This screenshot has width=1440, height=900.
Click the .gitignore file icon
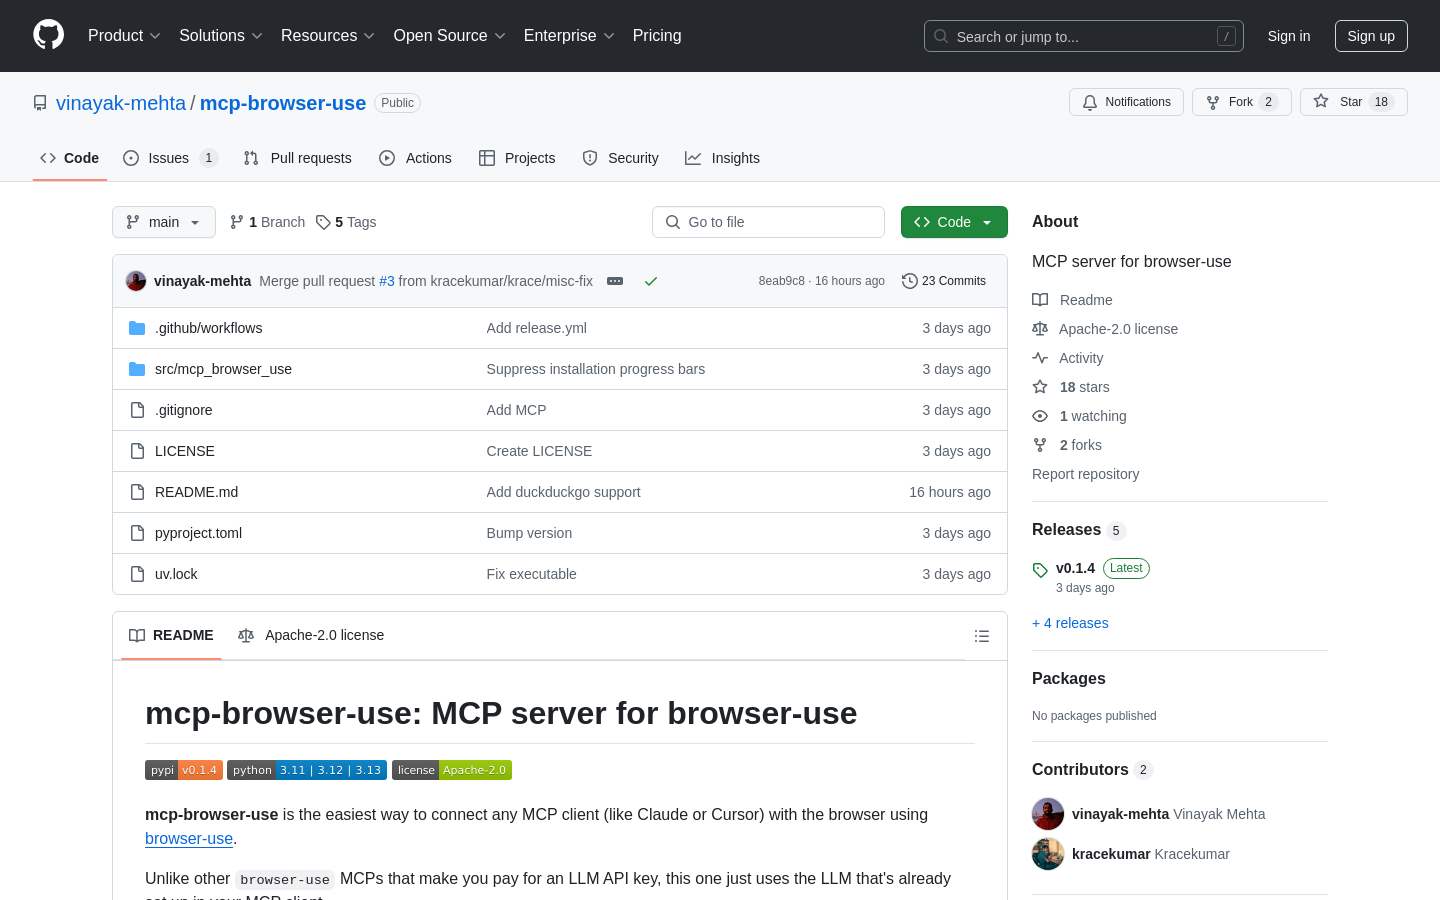click(137, 410)
